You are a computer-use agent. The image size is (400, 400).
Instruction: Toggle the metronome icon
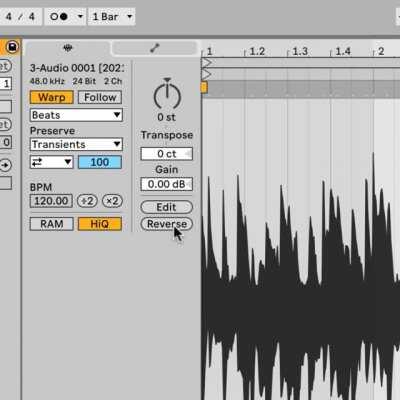(x=59, y=16)
